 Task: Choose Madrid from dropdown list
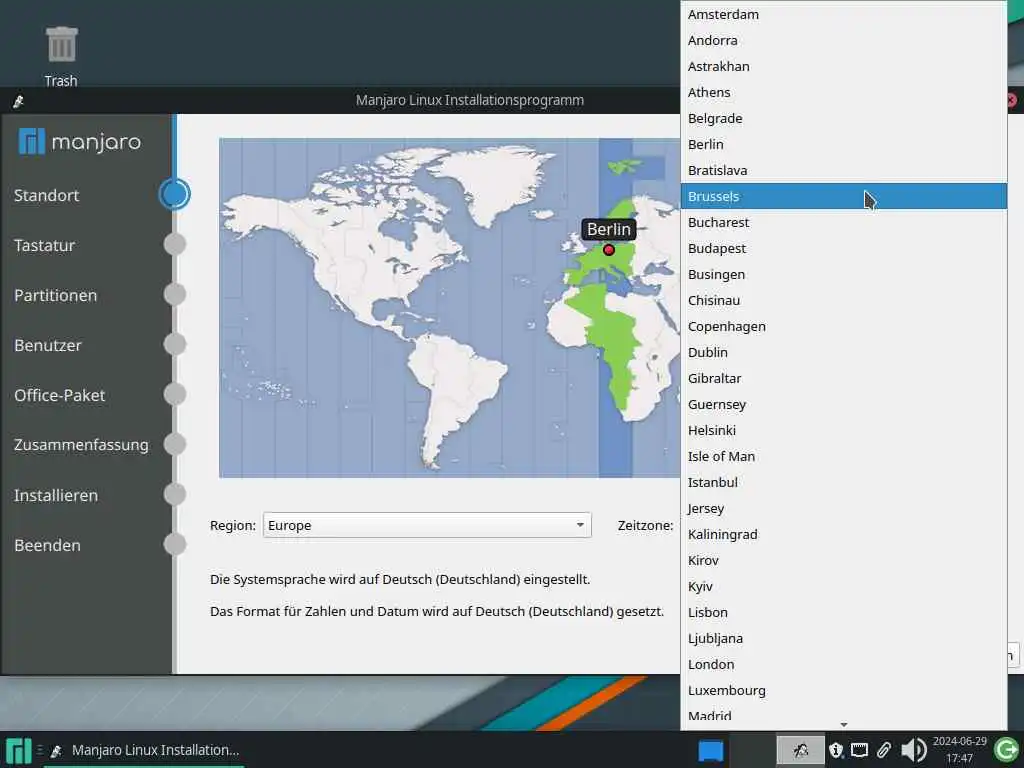844,713
